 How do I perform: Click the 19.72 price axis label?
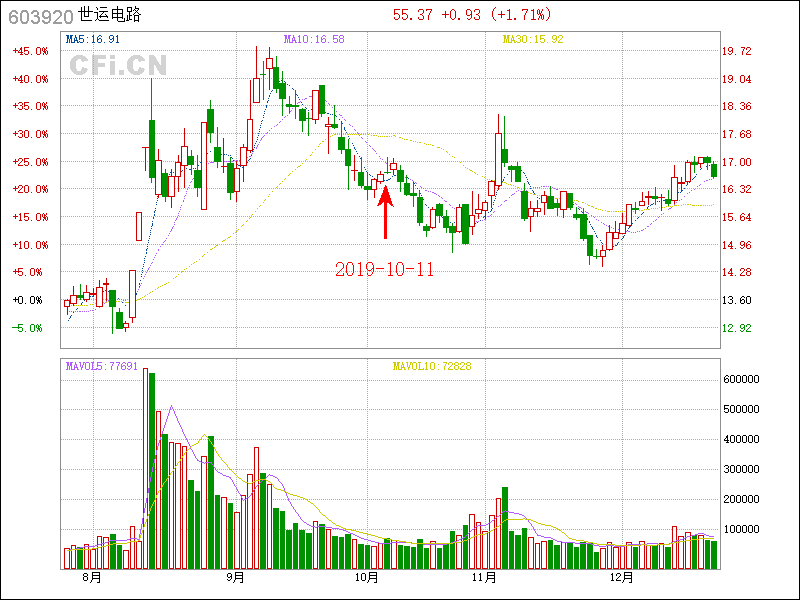point(737,51)
